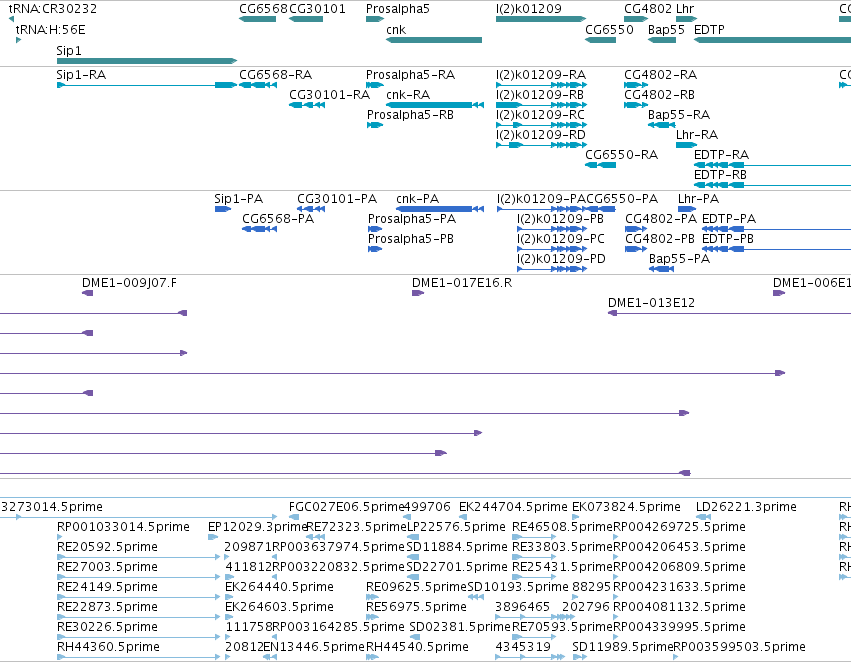
Task: Select the CG6550-RA transcript label
Action: [621, 155]
